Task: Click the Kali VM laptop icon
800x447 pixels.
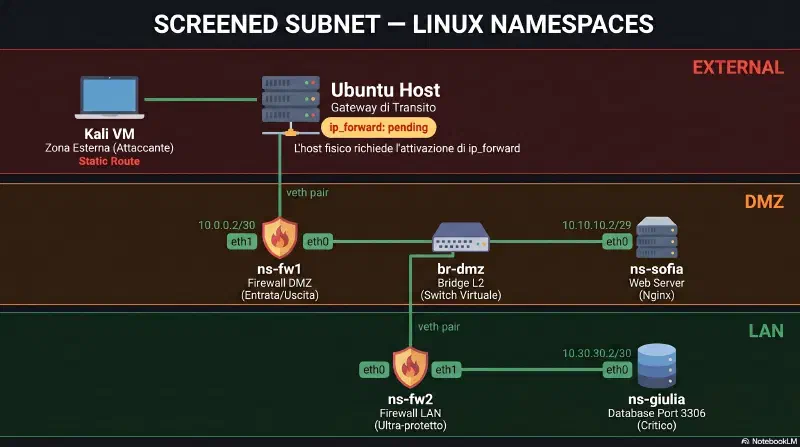Action: tap(109, 97)
